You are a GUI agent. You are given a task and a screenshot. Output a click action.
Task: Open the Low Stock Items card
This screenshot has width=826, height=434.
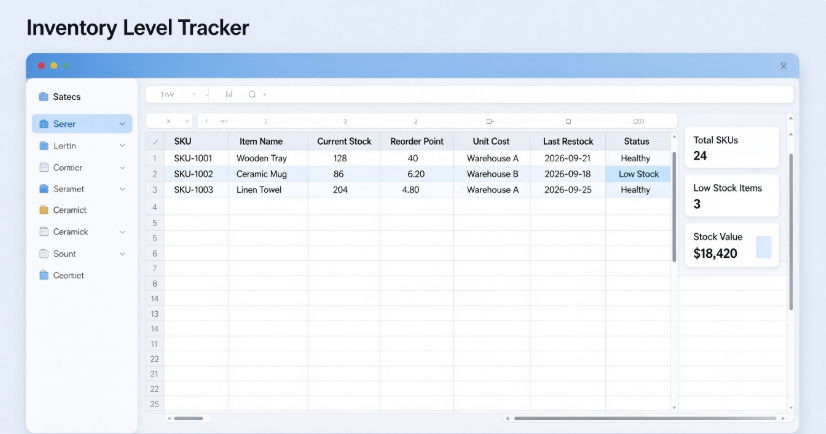[732, 195]
